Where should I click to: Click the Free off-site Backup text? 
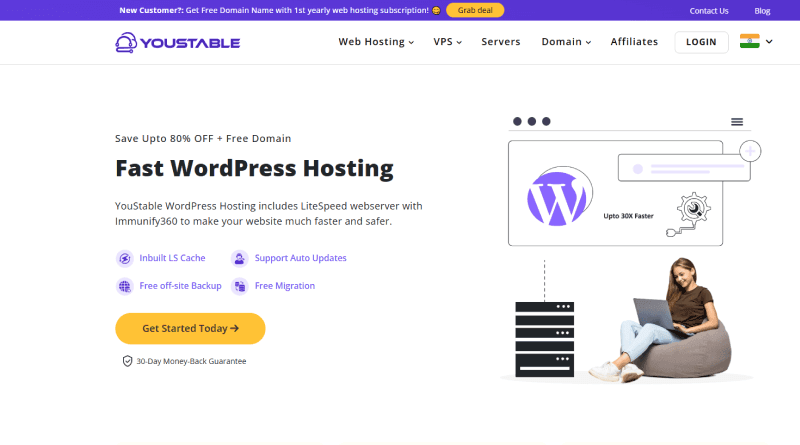tap(180, 286)
